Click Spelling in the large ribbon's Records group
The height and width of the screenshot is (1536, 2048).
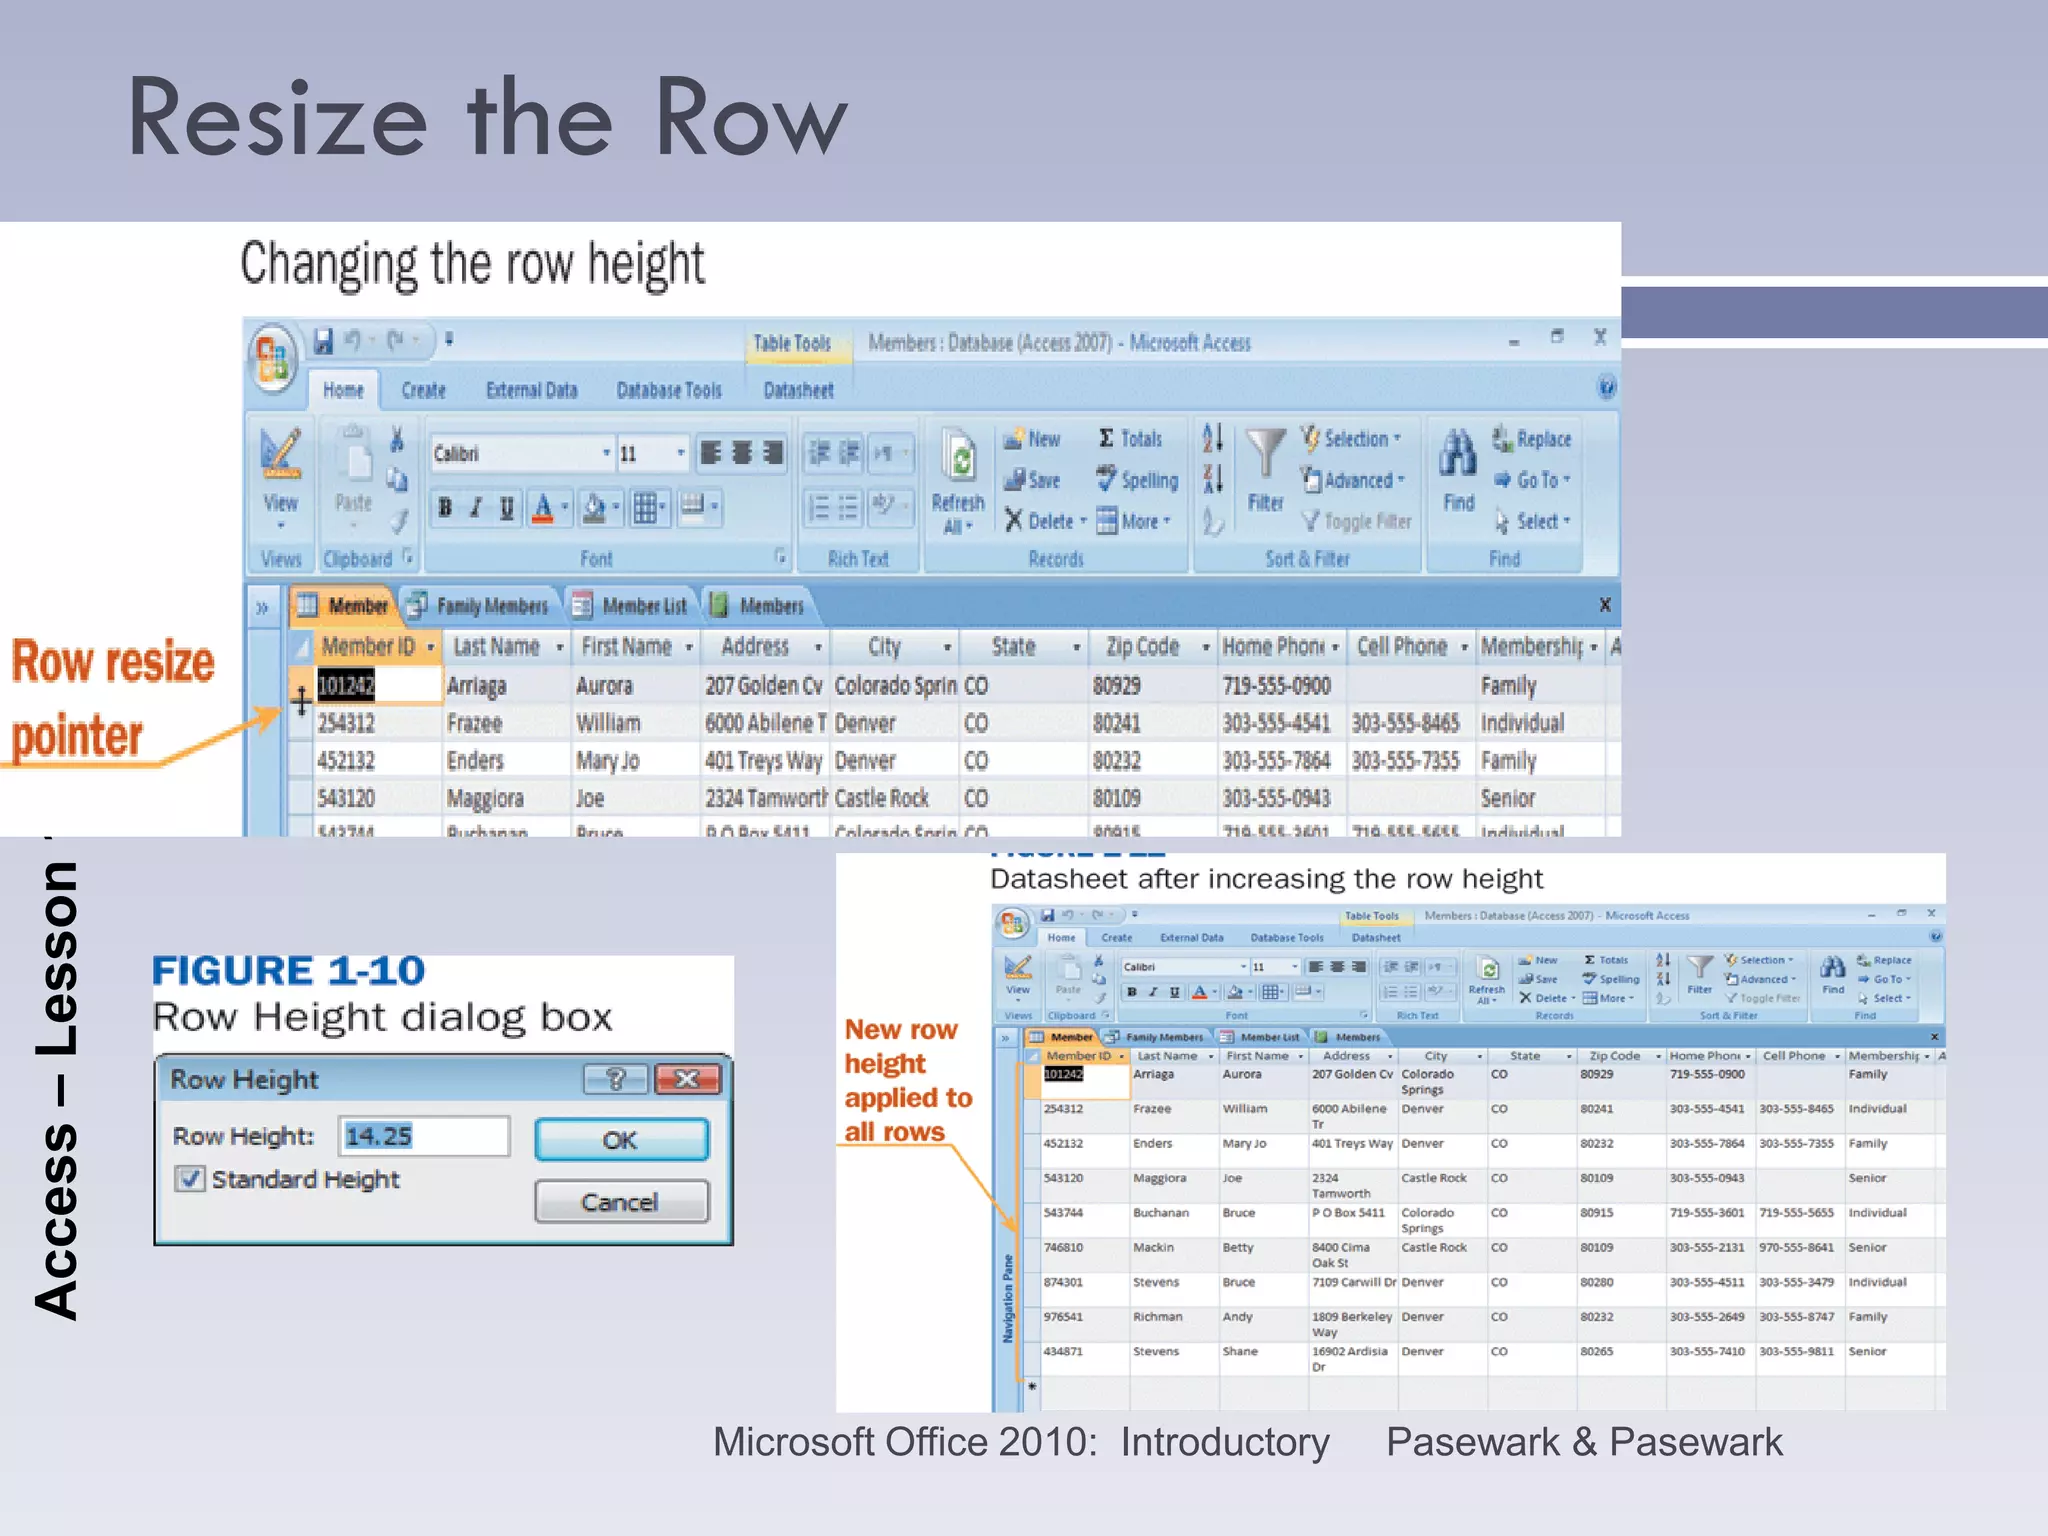(x=1137, y=480)
